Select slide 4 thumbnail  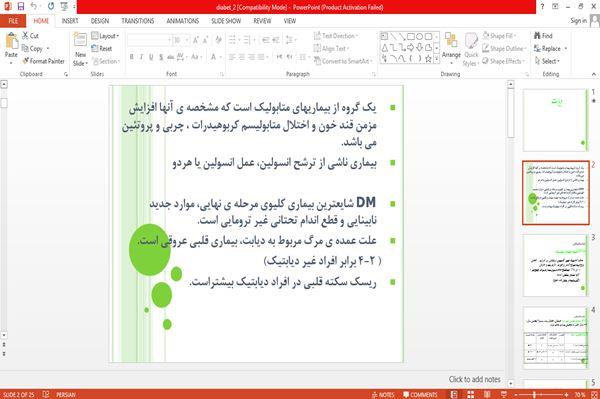pyautogui.click(x=556, y=337)
